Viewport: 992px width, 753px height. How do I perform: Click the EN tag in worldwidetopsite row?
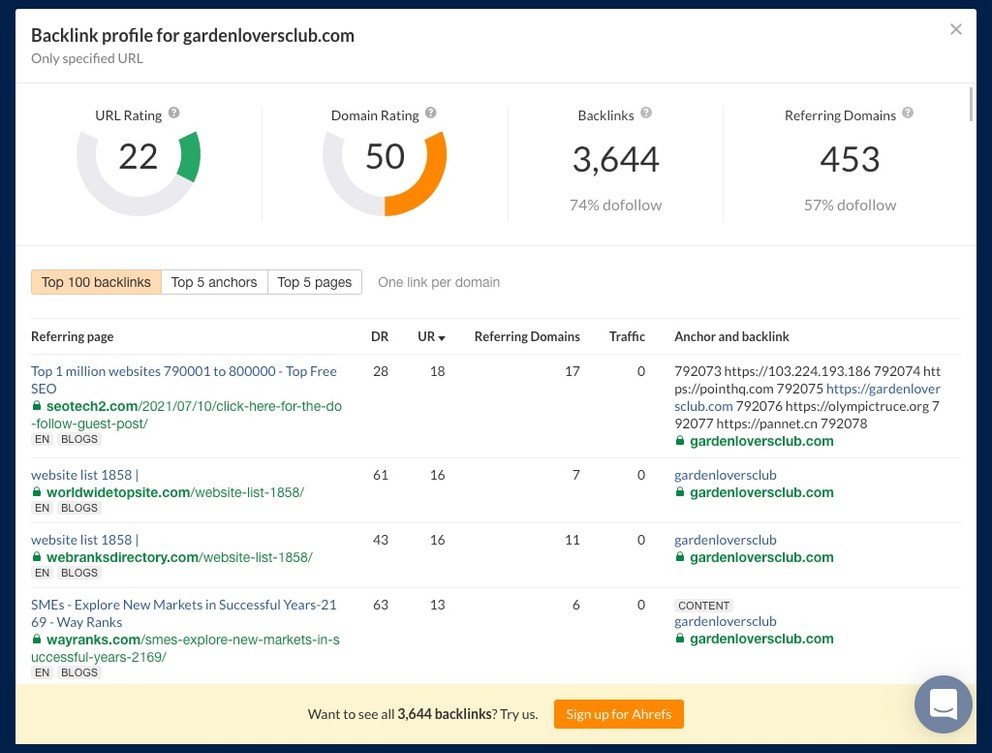pos(42,508)
